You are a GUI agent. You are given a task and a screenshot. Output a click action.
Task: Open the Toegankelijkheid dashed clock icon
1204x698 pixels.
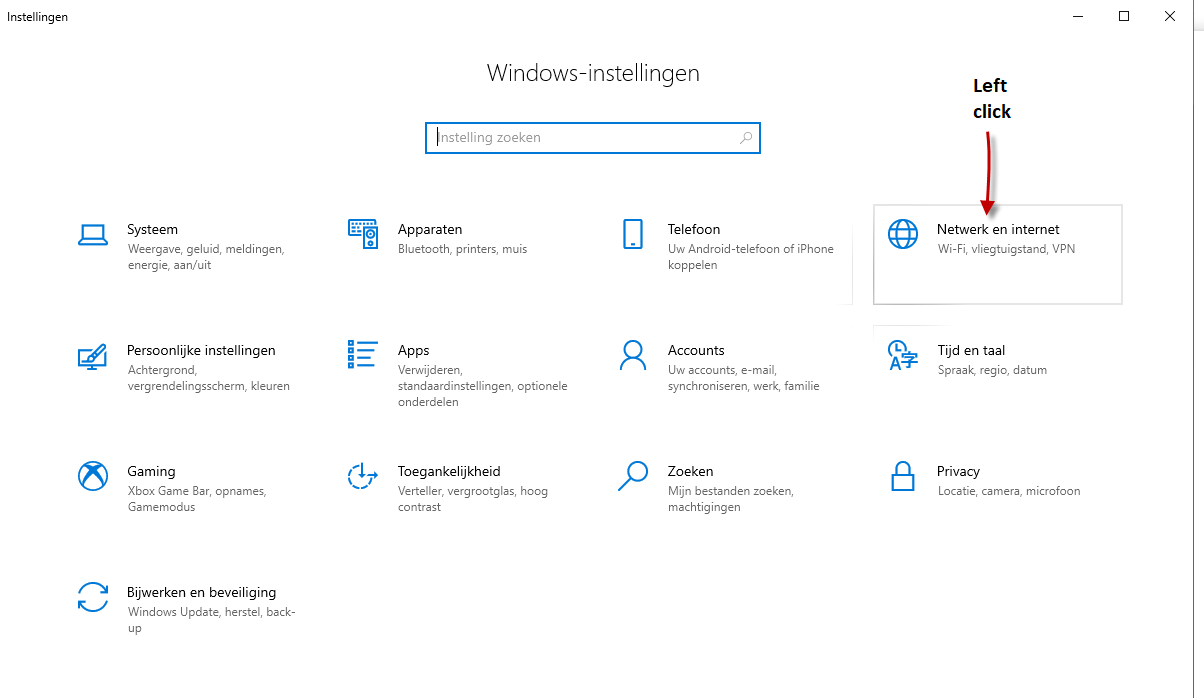(x=362, y=476)
